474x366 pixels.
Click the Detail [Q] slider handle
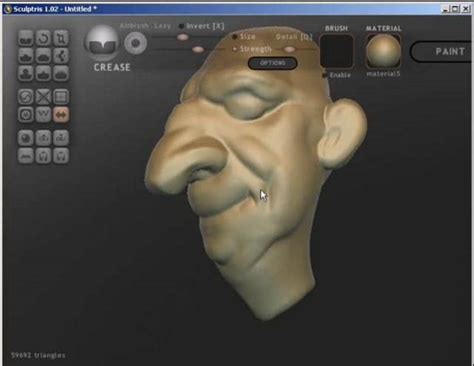[x=290, y=49]
